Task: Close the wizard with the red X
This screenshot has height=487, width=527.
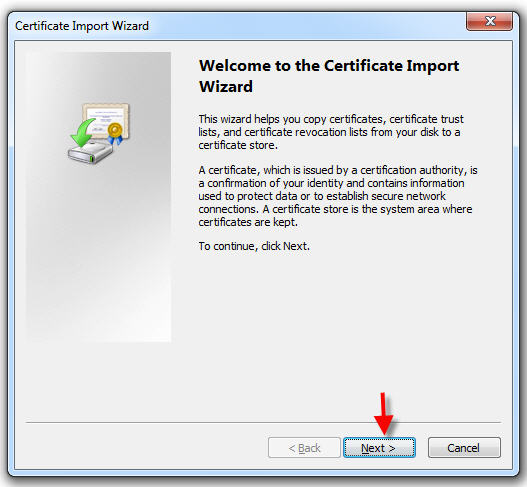Action: (490, 22)
